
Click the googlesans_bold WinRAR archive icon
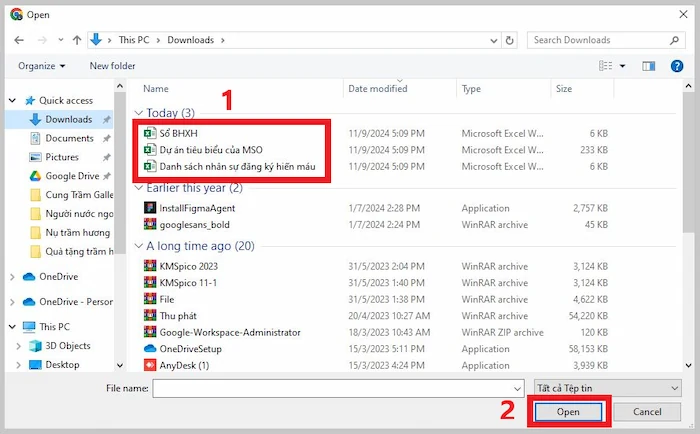point(150,224)
